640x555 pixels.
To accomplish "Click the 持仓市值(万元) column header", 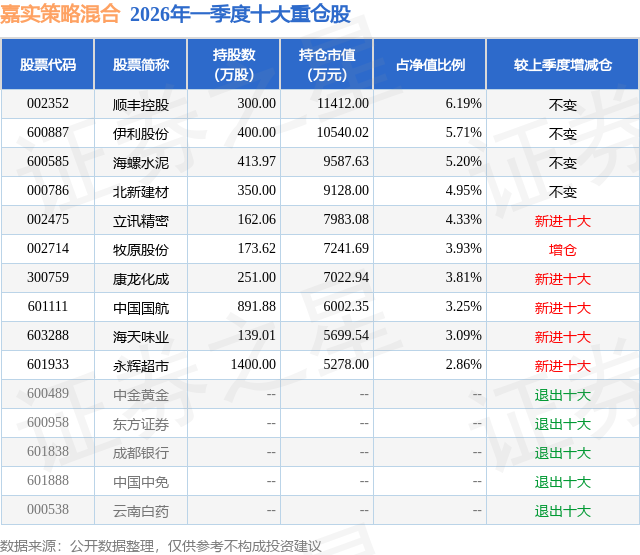I will (327, 64).
